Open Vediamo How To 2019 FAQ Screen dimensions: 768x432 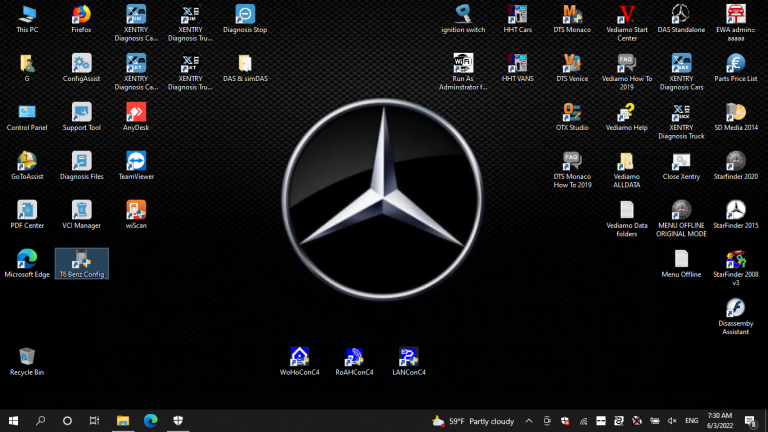(x=626, y=72)
